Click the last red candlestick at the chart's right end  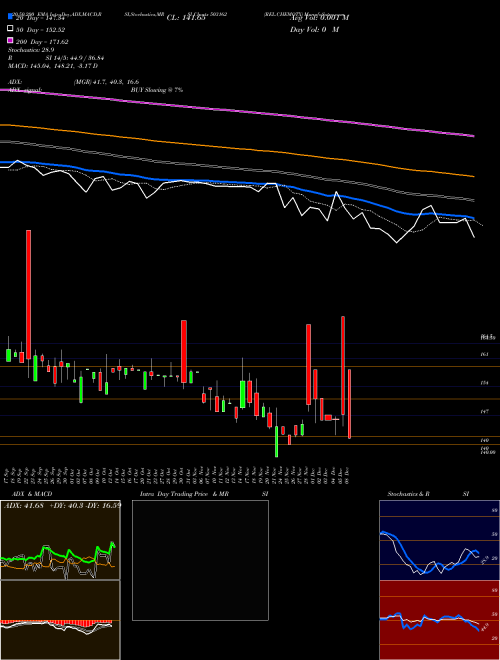(x=350, y=404)
